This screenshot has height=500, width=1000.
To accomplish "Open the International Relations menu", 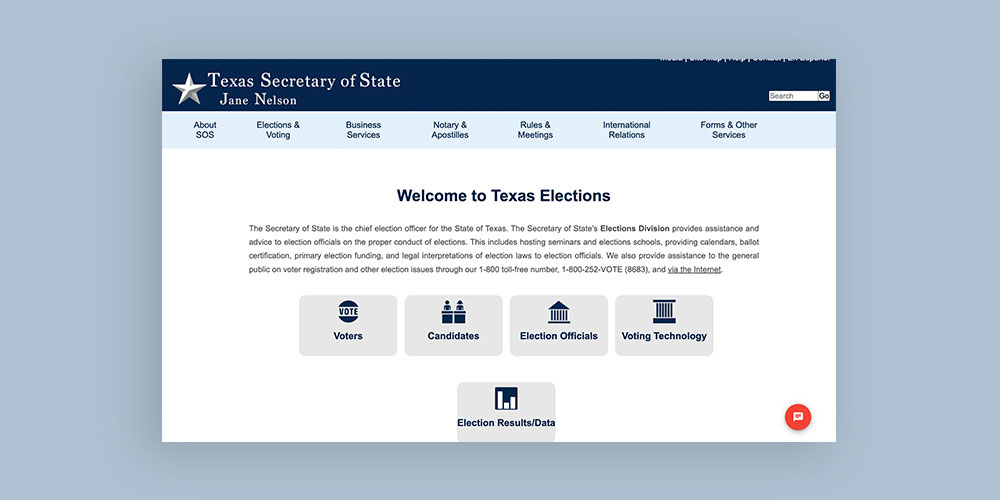I will [x=626, y=130].
